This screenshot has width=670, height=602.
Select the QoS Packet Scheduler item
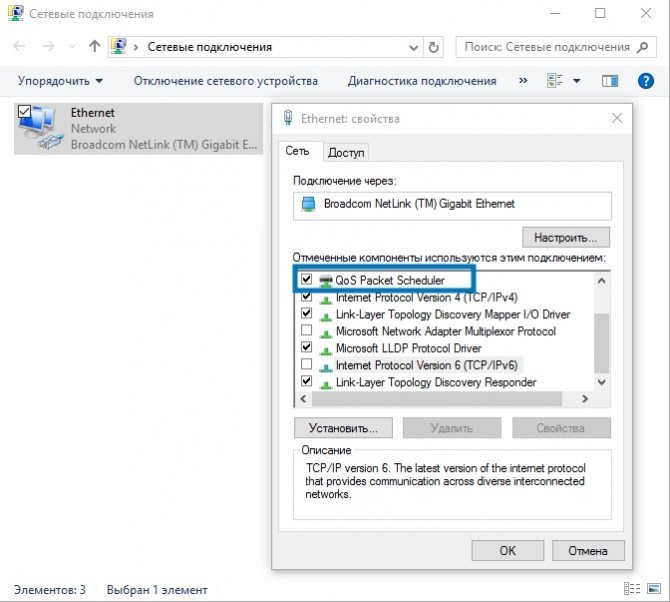pyautogui.click(x=390, y=280)
